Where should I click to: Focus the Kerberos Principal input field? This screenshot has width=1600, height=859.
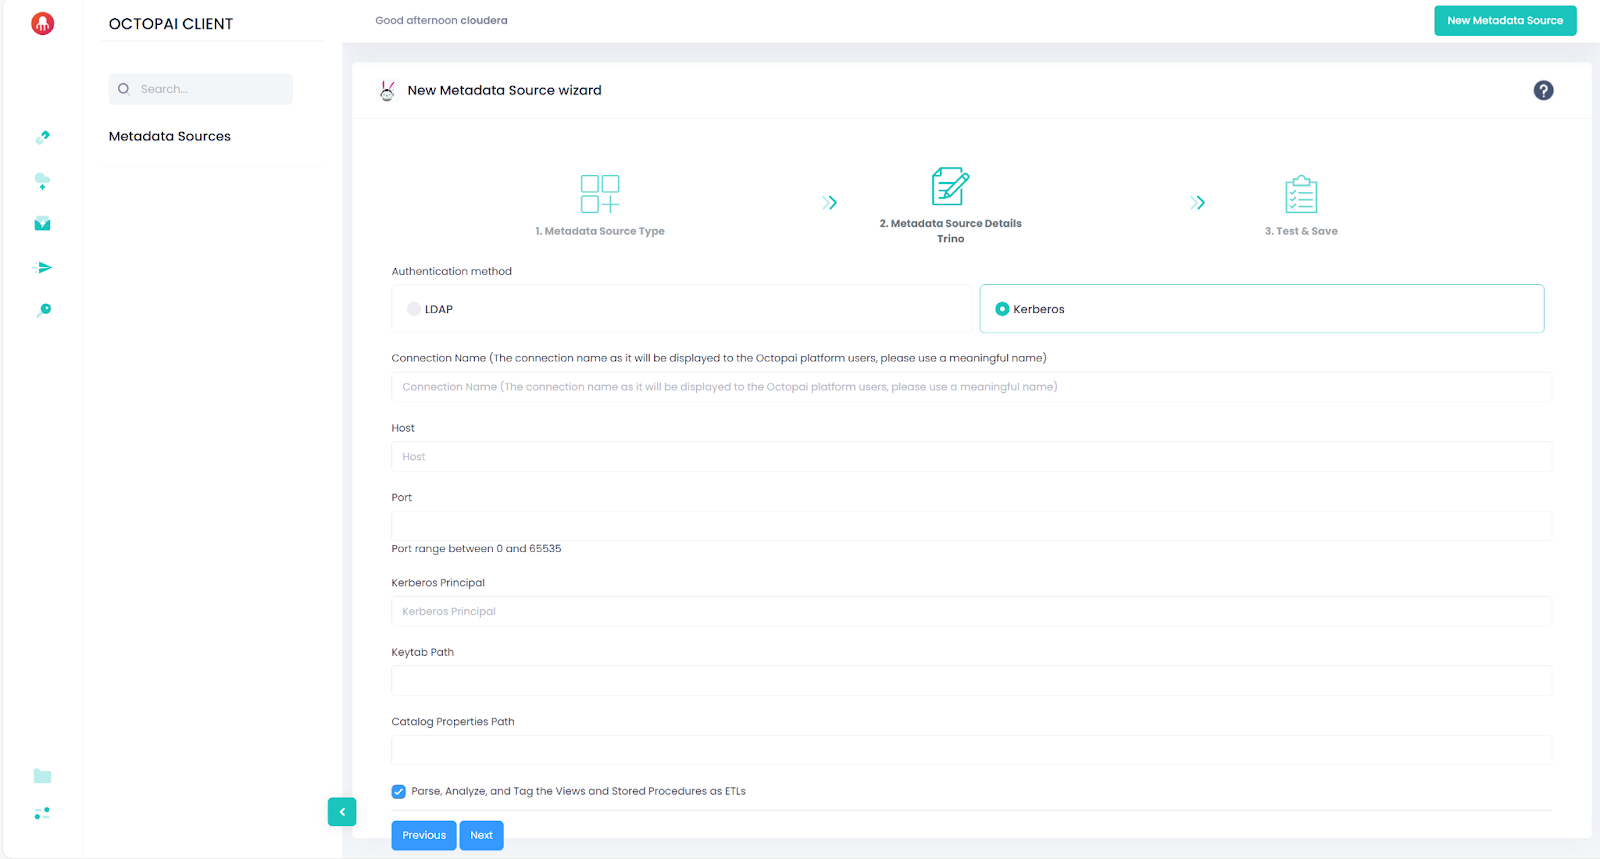tap(972, 611)
